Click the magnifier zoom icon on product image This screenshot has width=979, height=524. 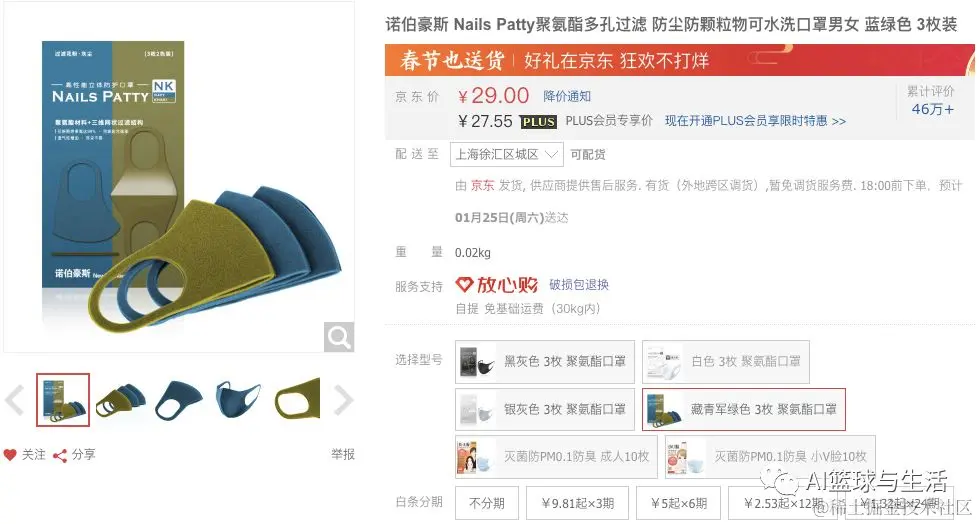339,337
